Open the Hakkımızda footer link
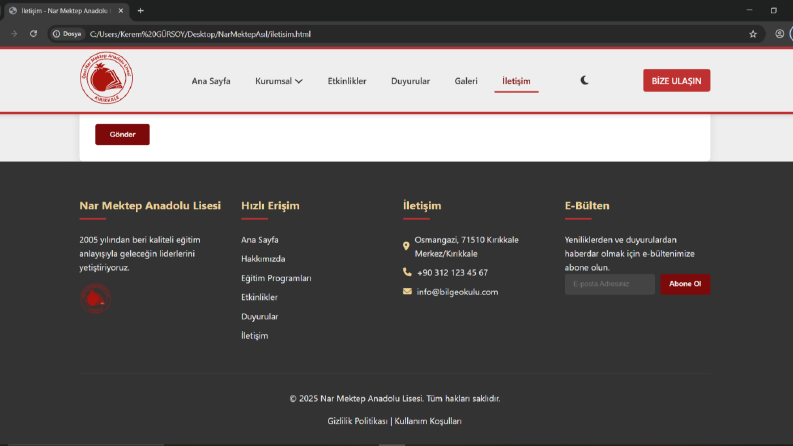 263,259
